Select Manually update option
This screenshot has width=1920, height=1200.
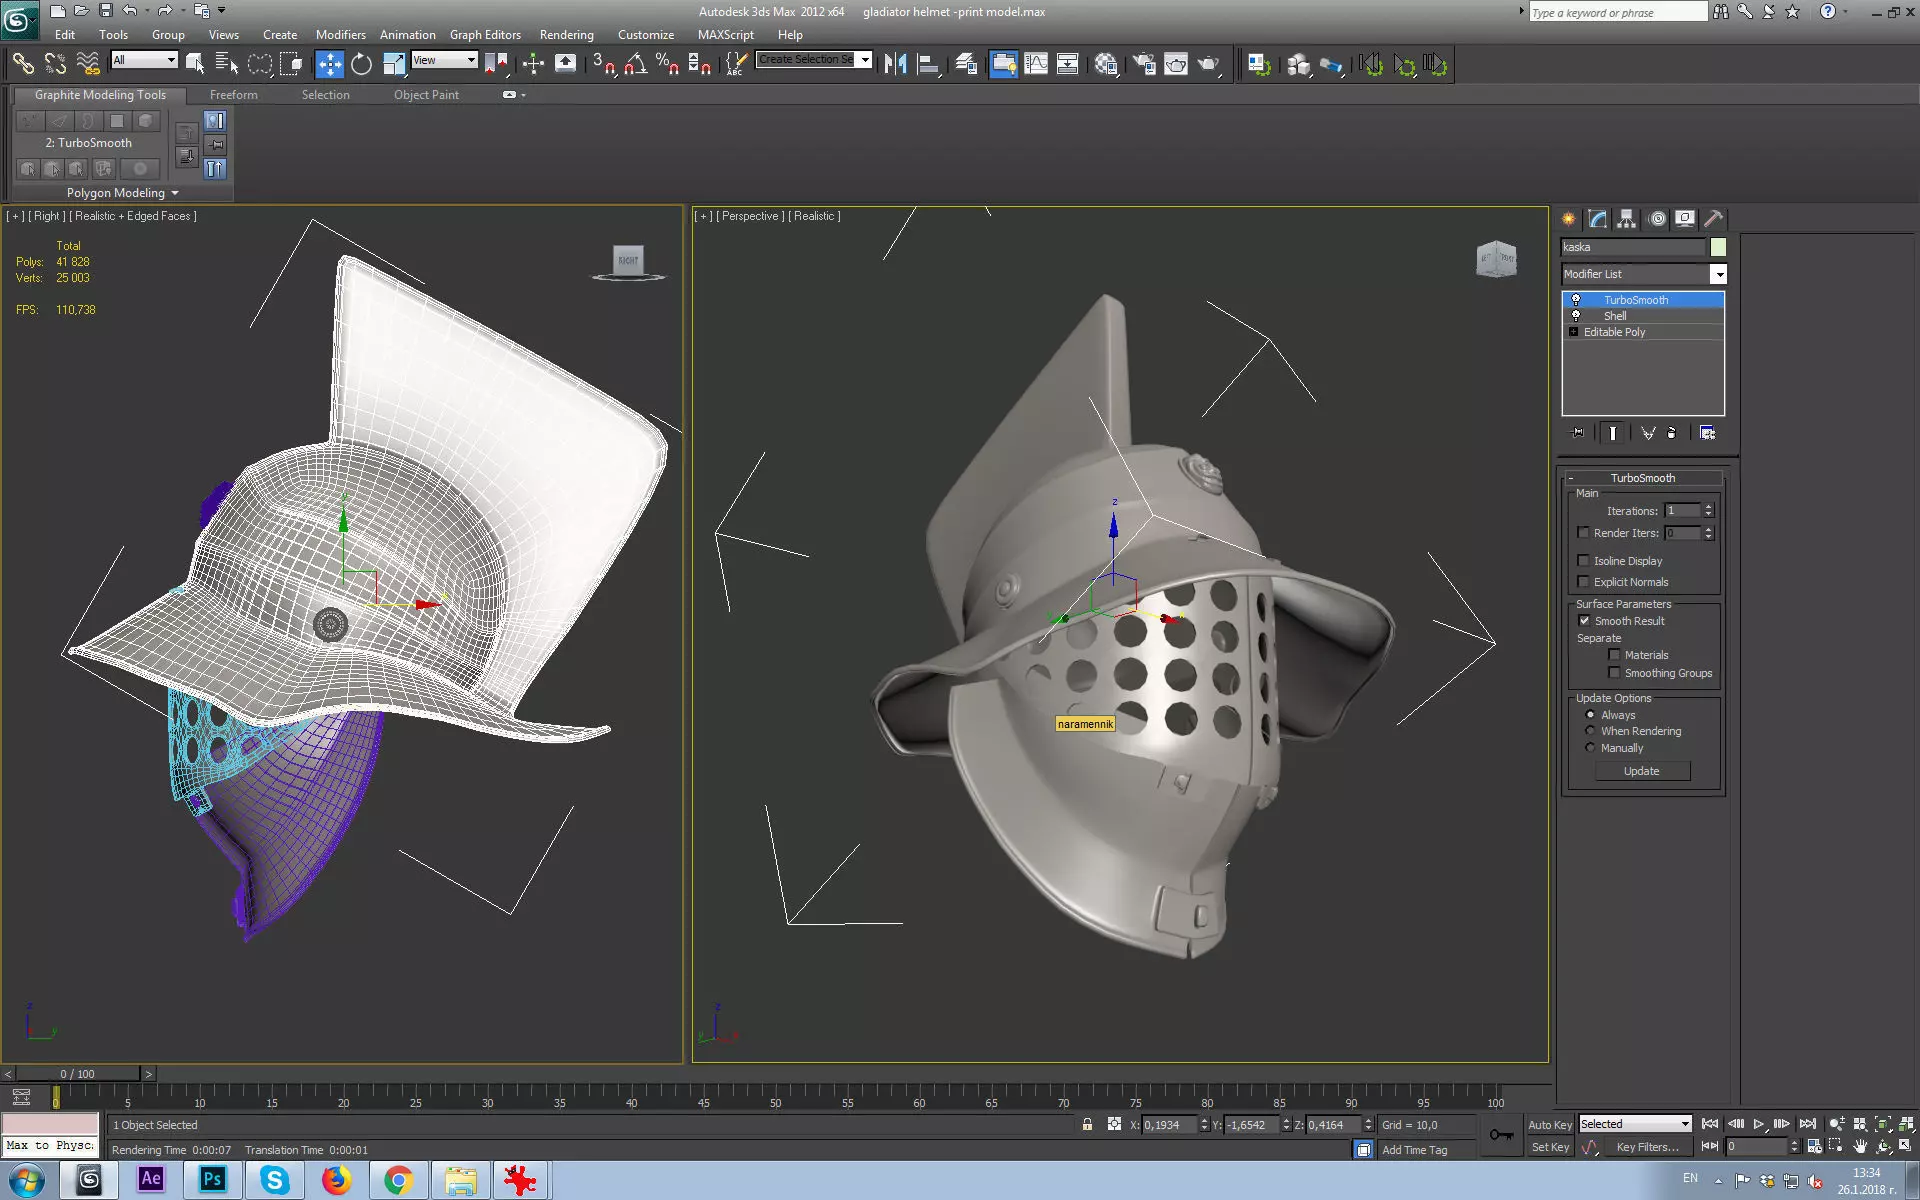[x=1590, y=748]
